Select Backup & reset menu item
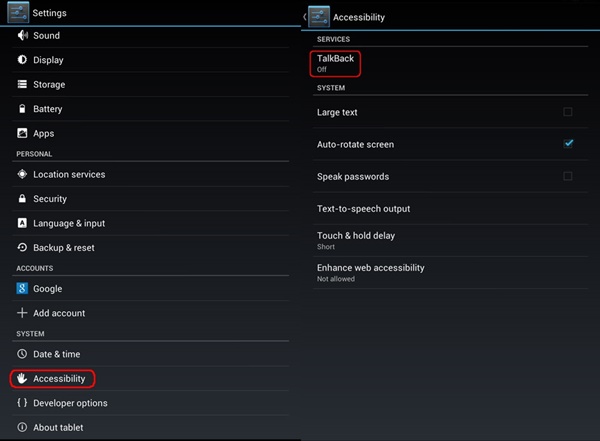Viewport: 600px width, 441px height. (x=150, y=247)
